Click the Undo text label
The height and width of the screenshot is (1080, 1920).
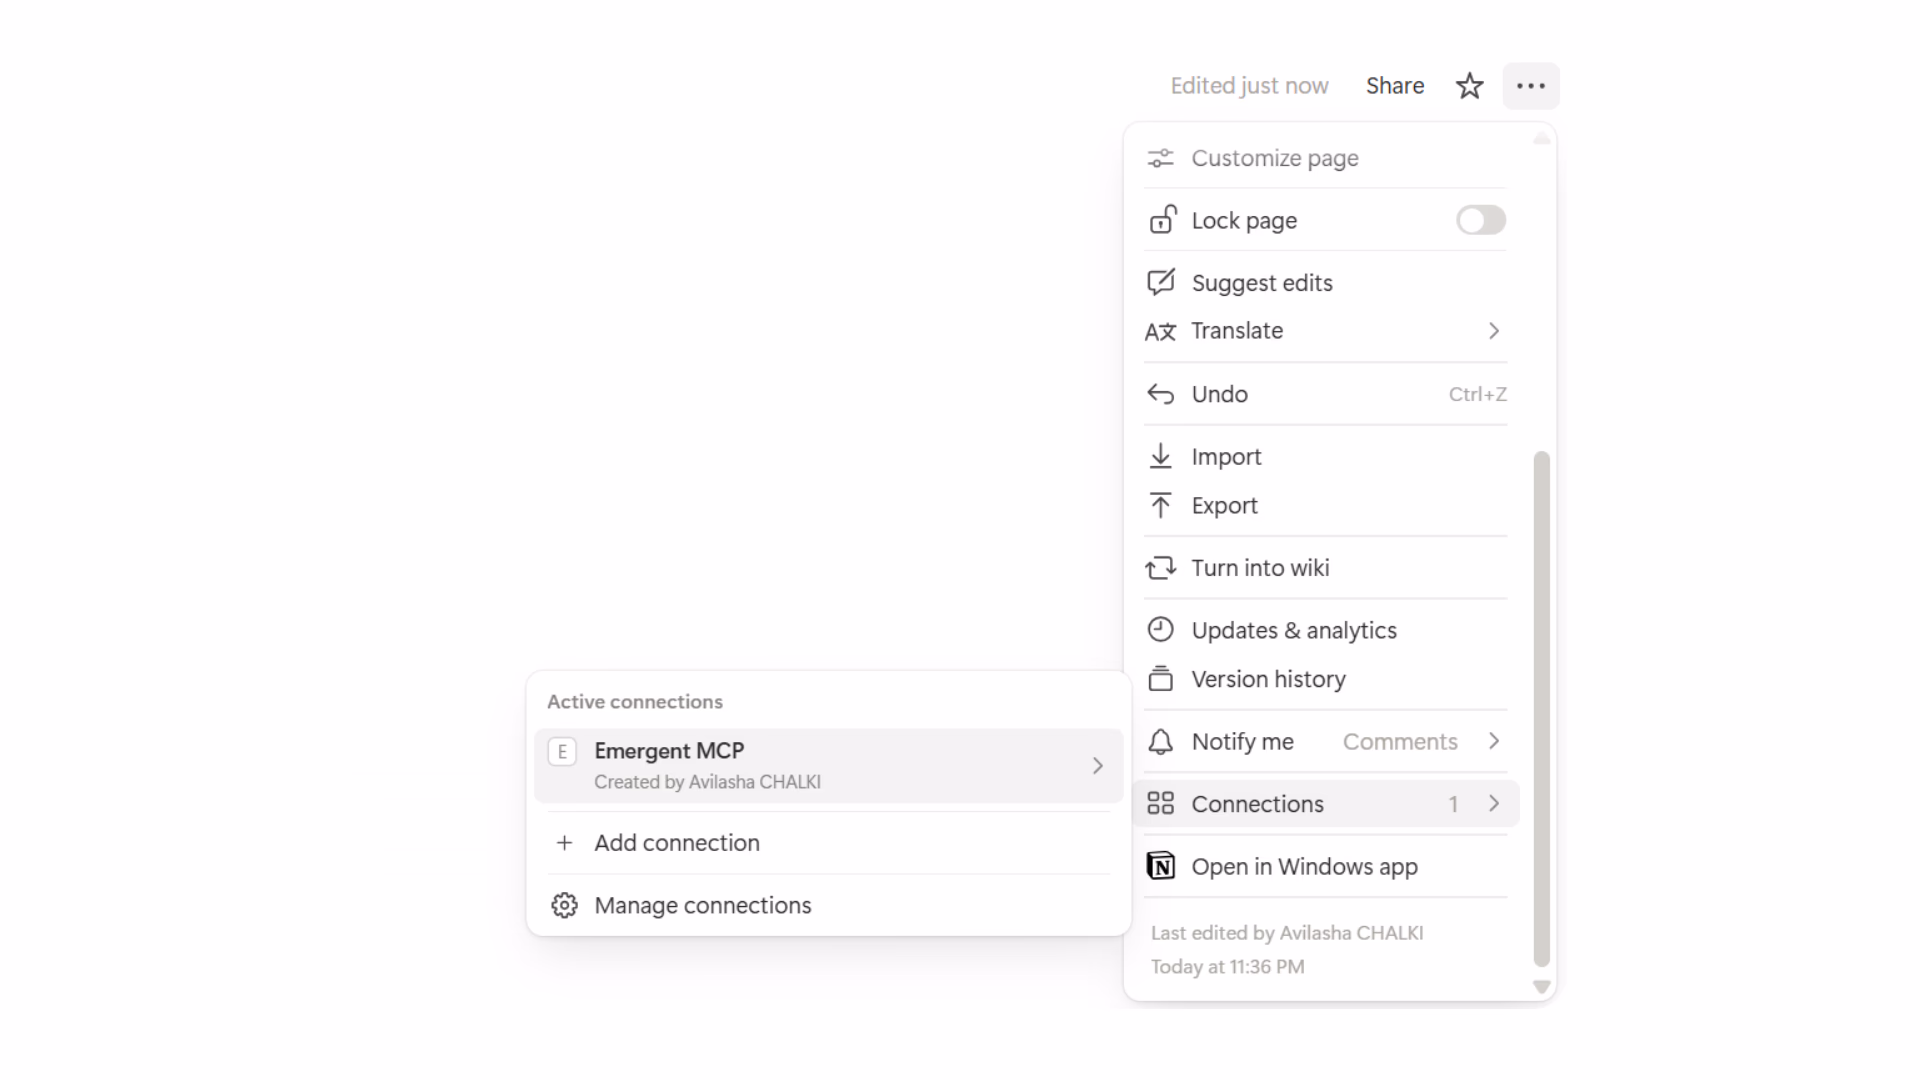(1219, 394)
